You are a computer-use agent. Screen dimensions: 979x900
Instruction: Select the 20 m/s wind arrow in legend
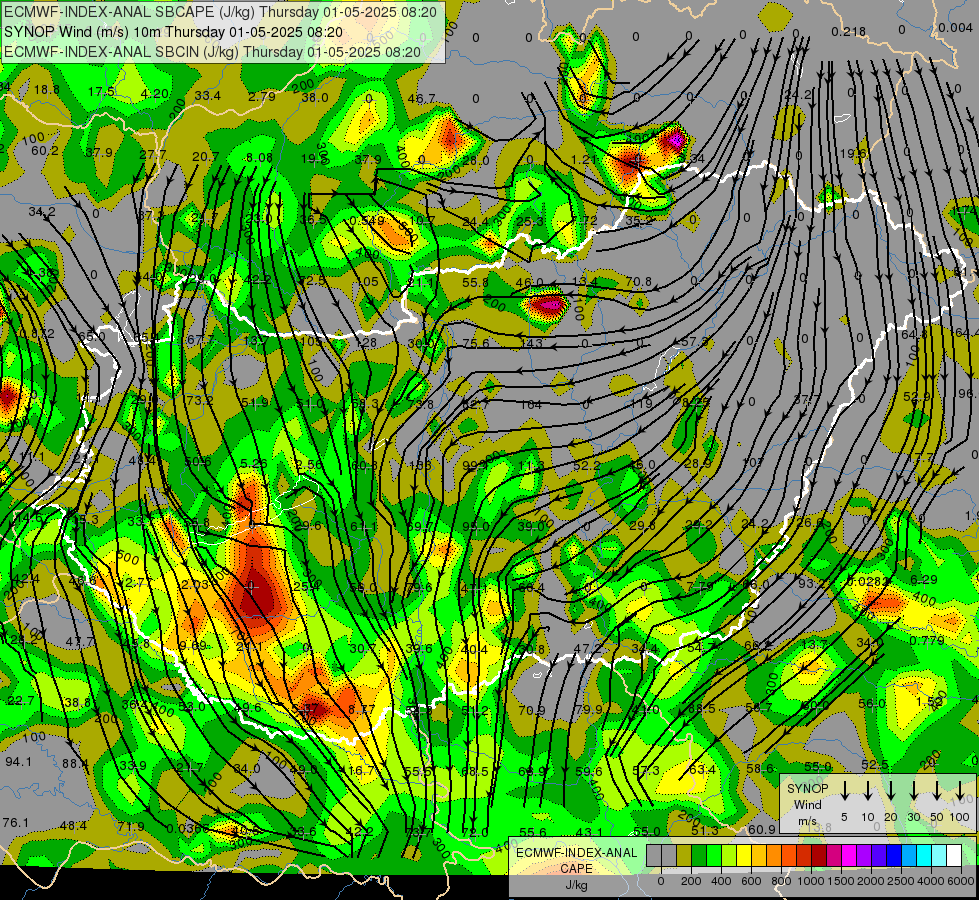[890, 791]
